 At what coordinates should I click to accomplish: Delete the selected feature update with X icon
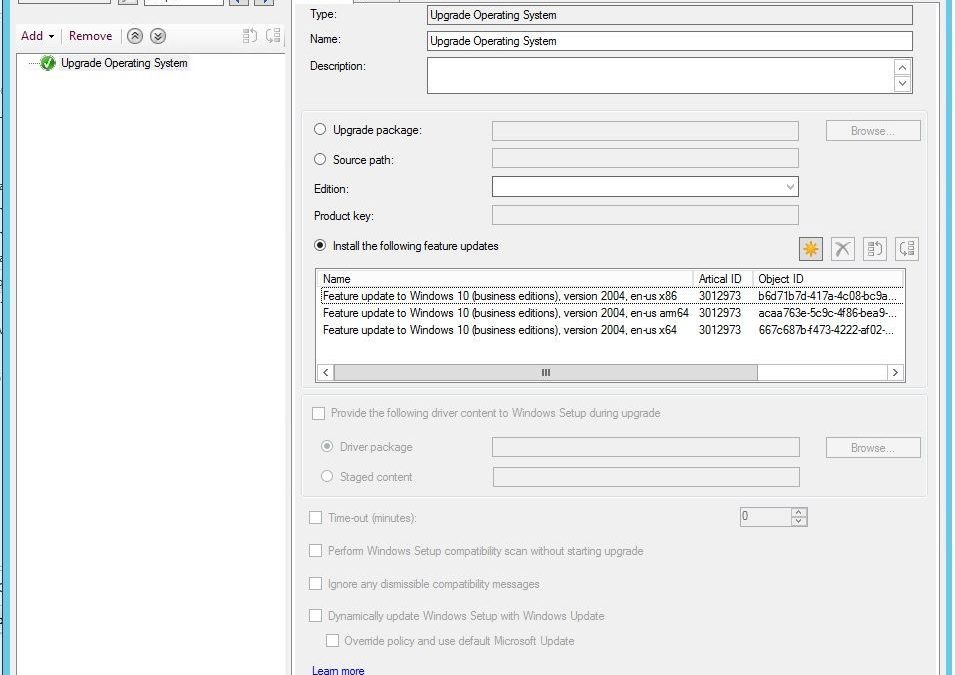(x=843, y=249)
